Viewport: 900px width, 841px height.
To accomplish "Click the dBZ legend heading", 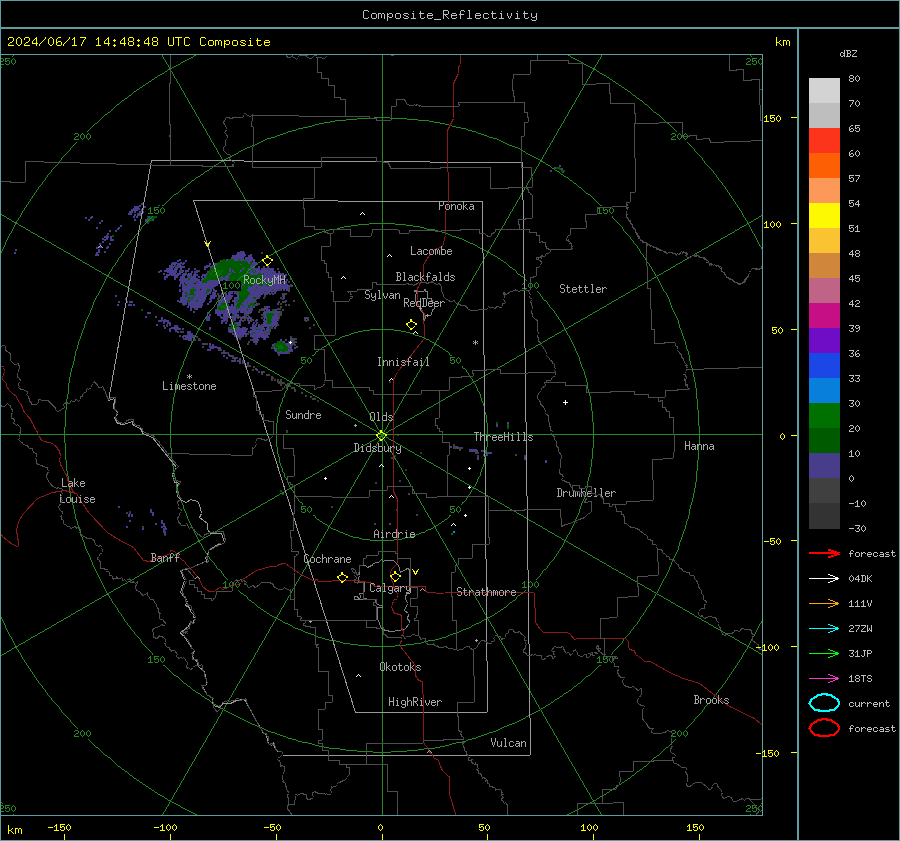I will click(x=848, y=53).
